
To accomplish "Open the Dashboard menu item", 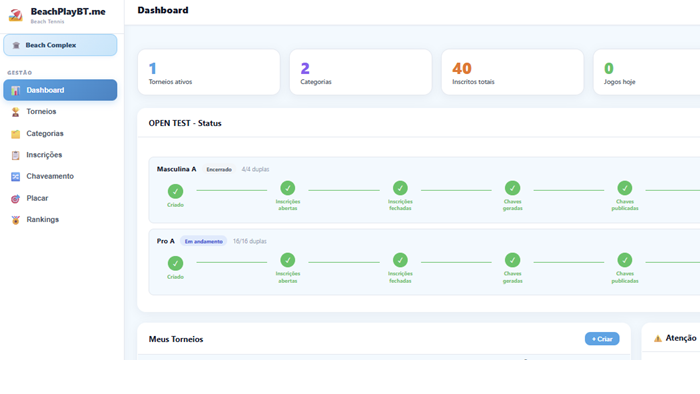I will coord(60,90).
